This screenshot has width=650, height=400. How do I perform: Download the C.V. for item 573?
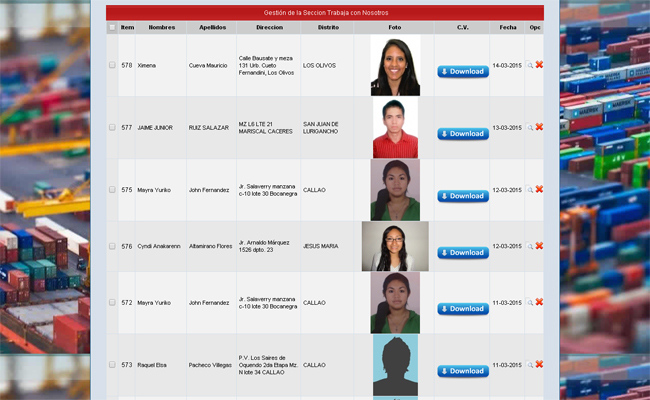(463, 371)
